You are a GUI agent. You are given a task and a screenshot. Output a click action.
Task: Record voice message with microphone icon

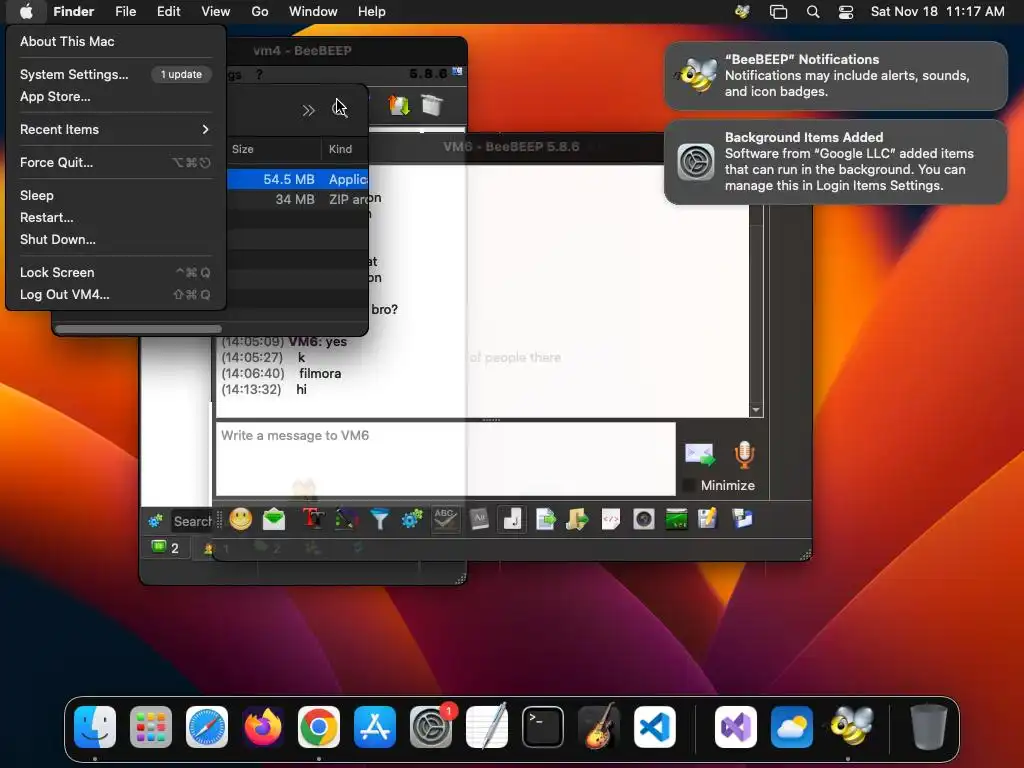[x=744, y=455]
